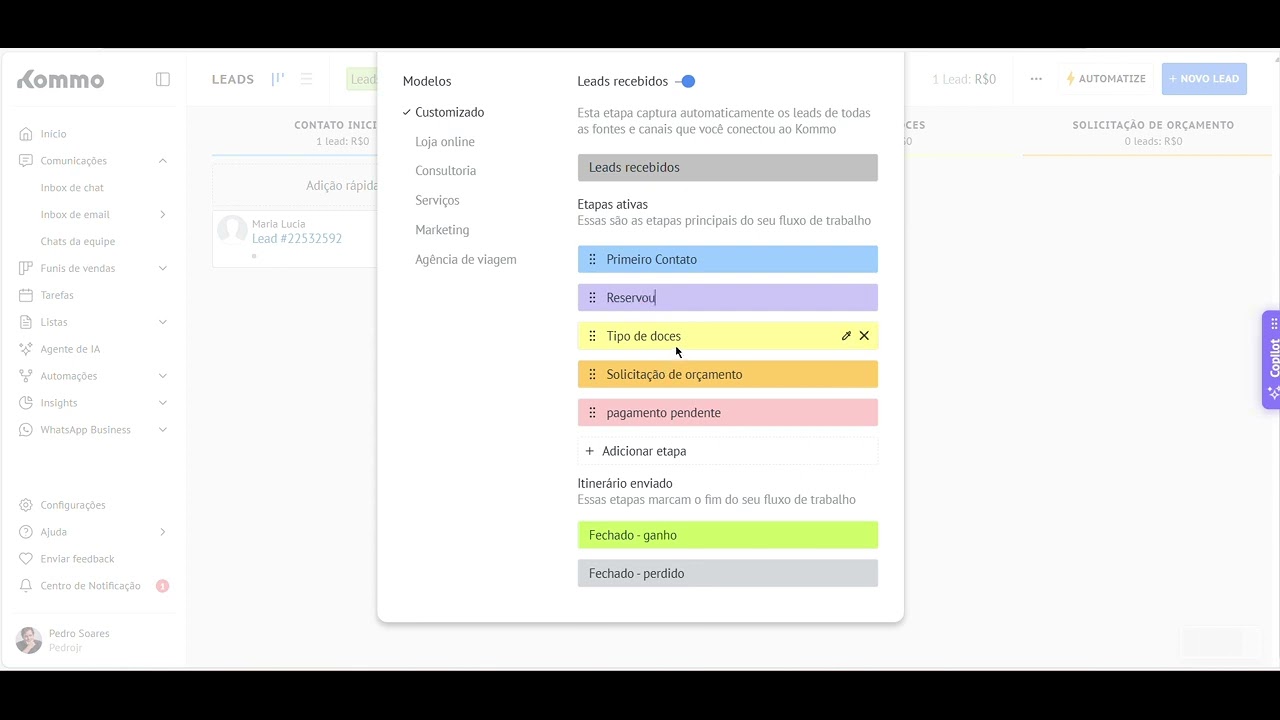
Task: Click Pedro Soares profile avatar
Action: click(x=29, y=640)
